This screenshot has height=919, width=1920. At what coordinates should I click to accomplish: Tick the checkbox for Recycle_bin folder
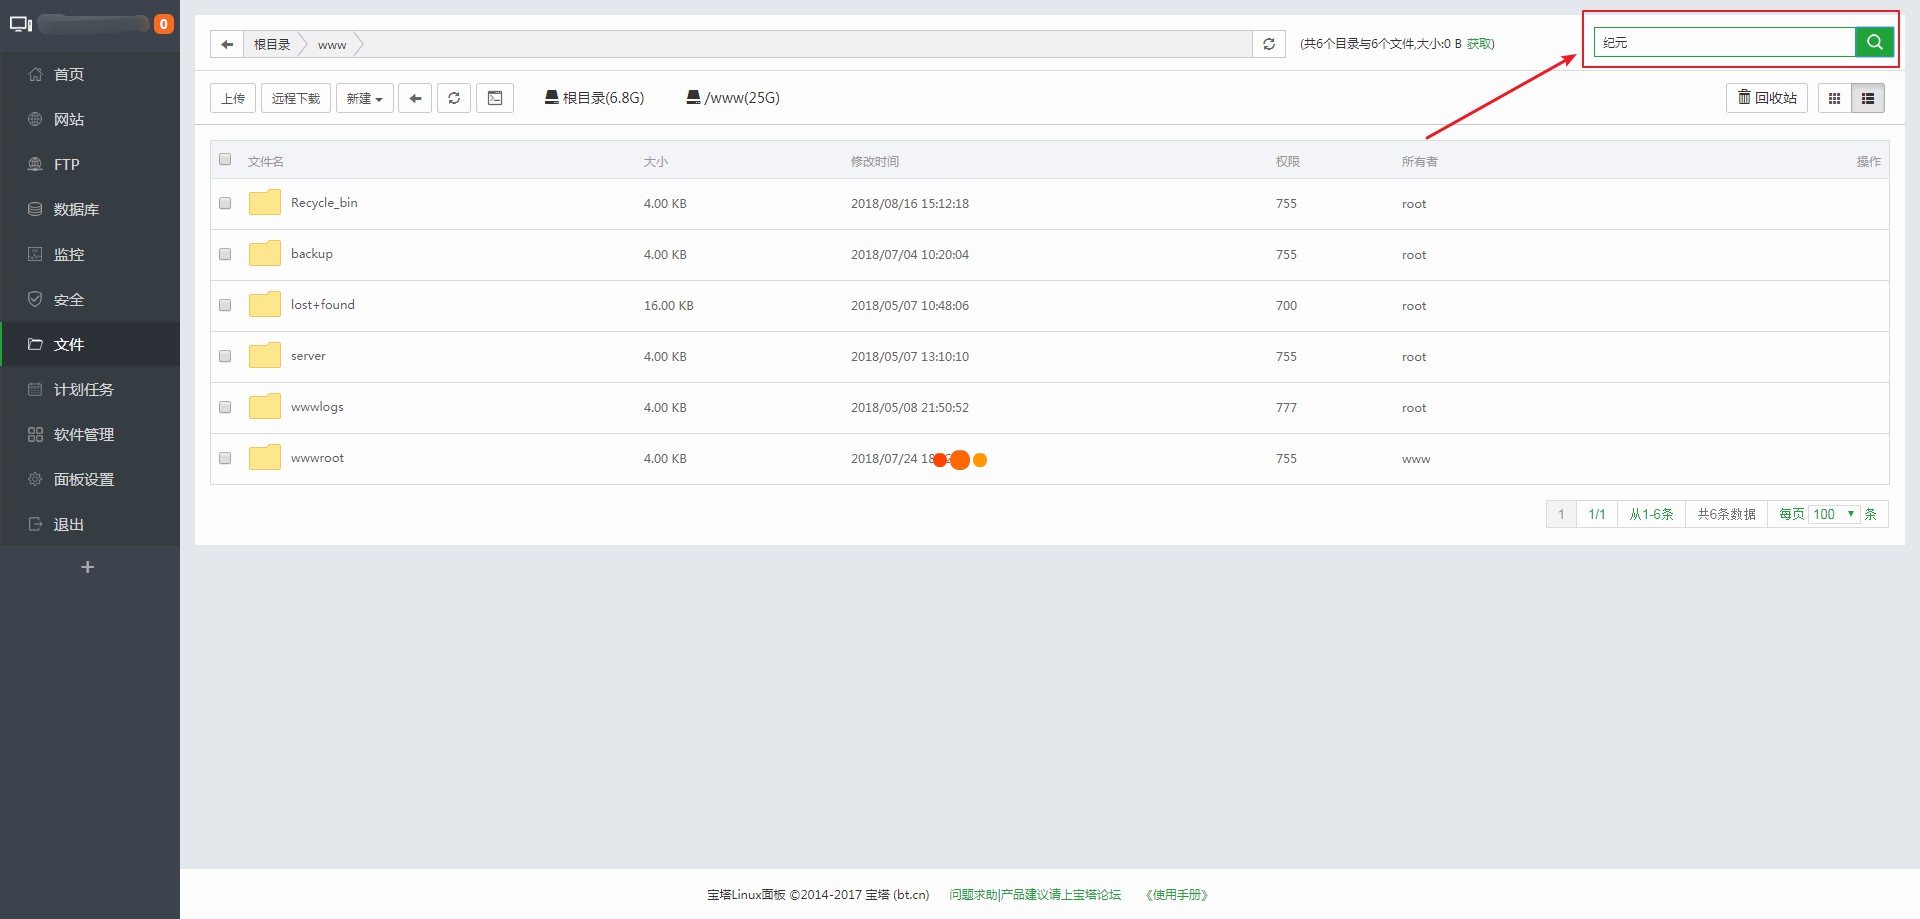(x=225, y=203)
